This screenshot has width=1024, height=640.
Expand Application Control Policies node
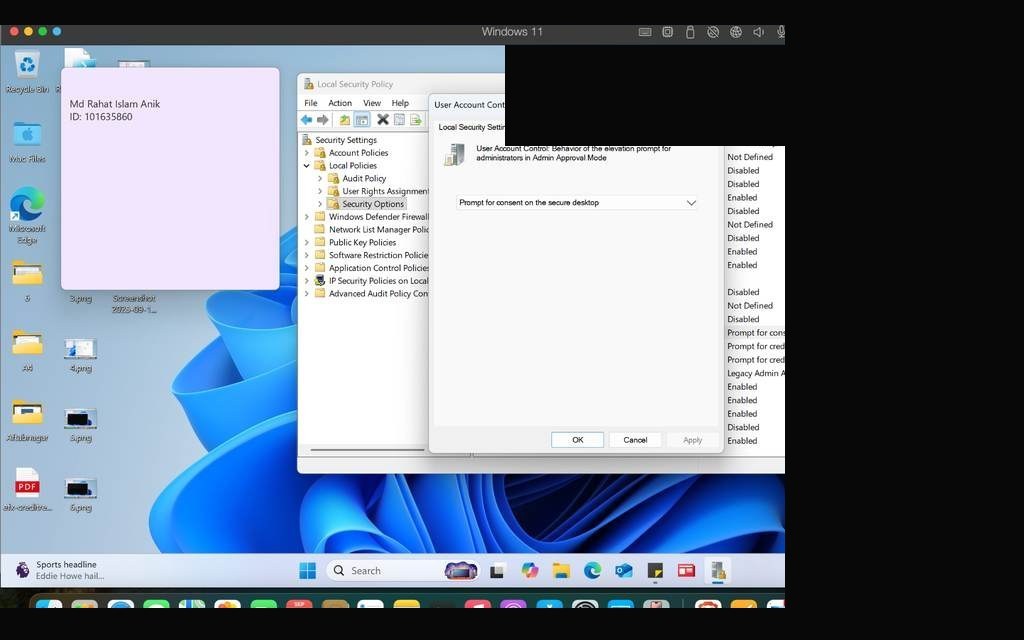pos(307,268)
